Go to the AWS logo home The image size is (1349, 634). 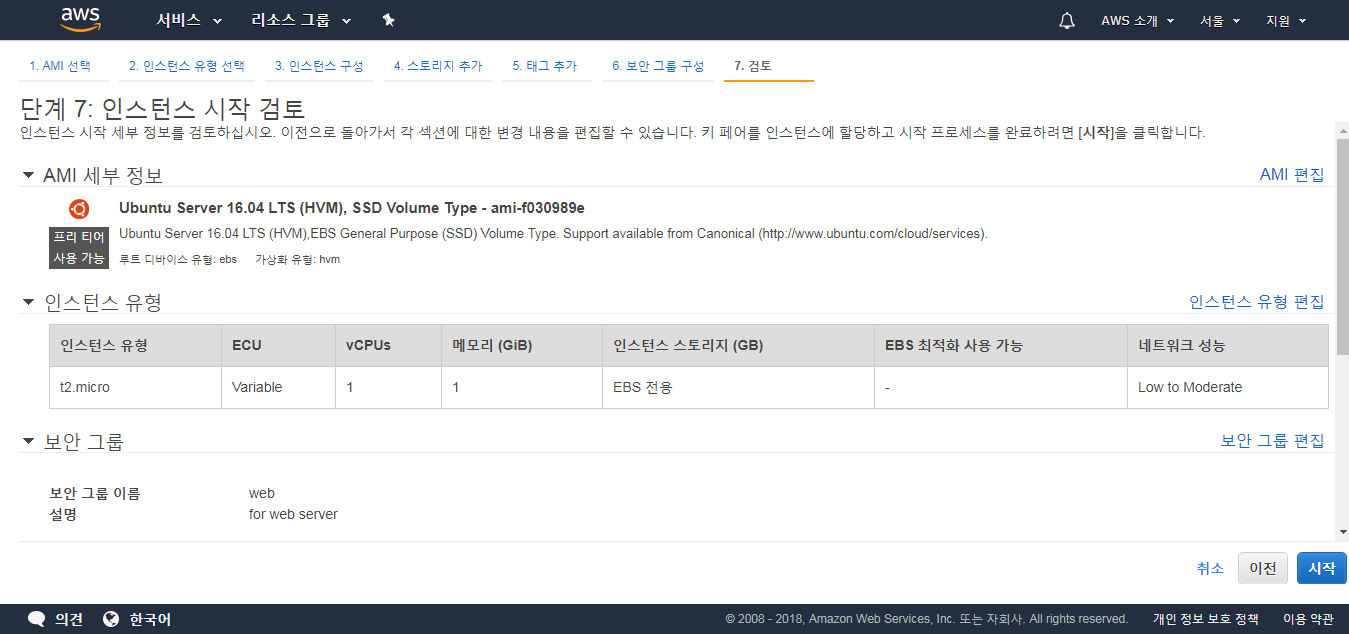pyautogui.click(x=81, y=18)
